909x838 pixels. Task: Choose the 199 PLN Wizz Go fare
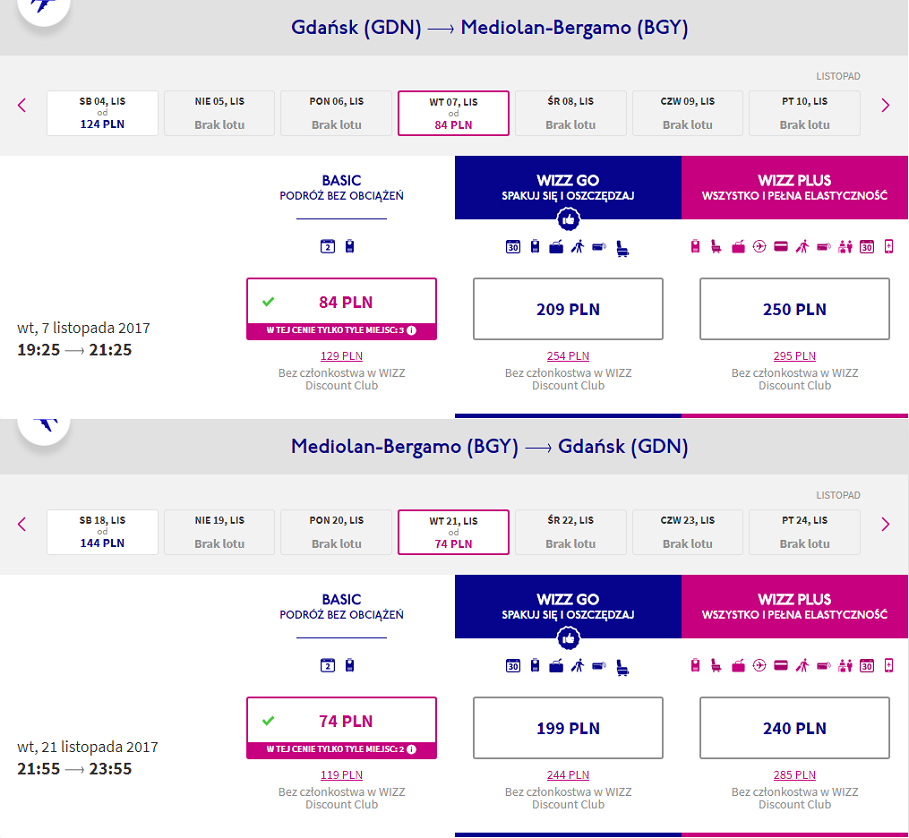point(568,728)
